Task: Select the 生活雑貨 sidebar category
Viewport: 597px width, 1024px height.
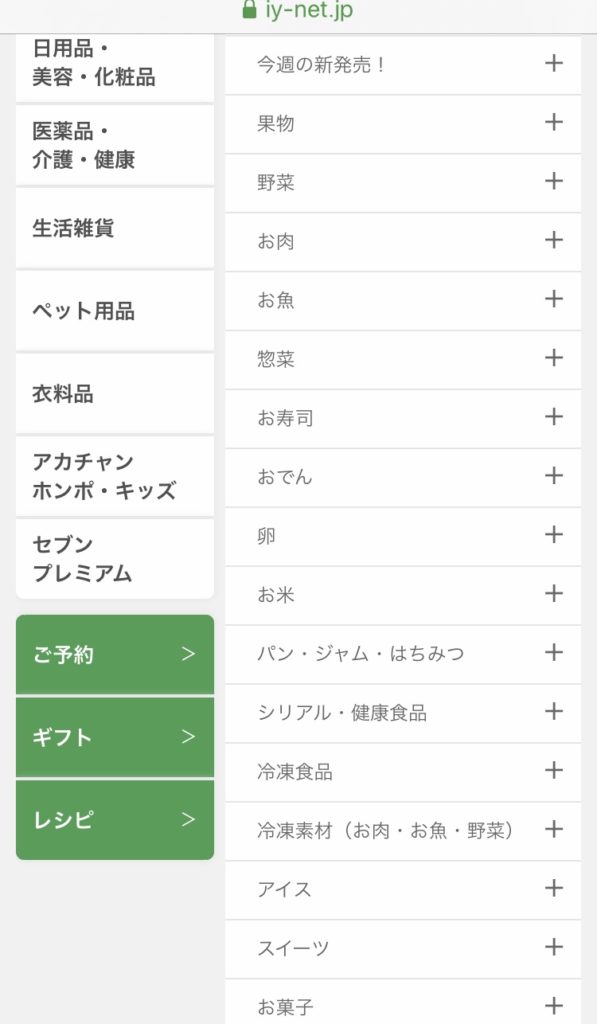Action: tap(115, 228)
